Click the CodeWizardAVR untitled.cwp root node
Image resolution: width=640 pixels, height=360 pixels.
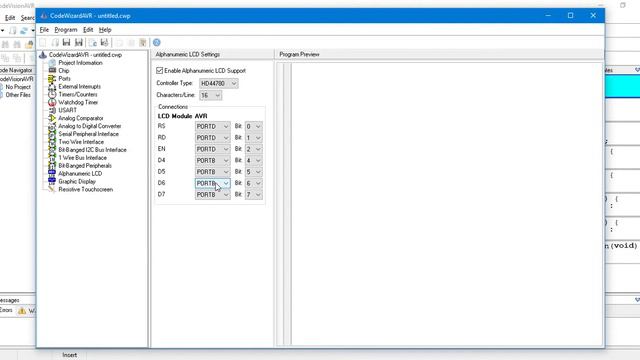85,55
